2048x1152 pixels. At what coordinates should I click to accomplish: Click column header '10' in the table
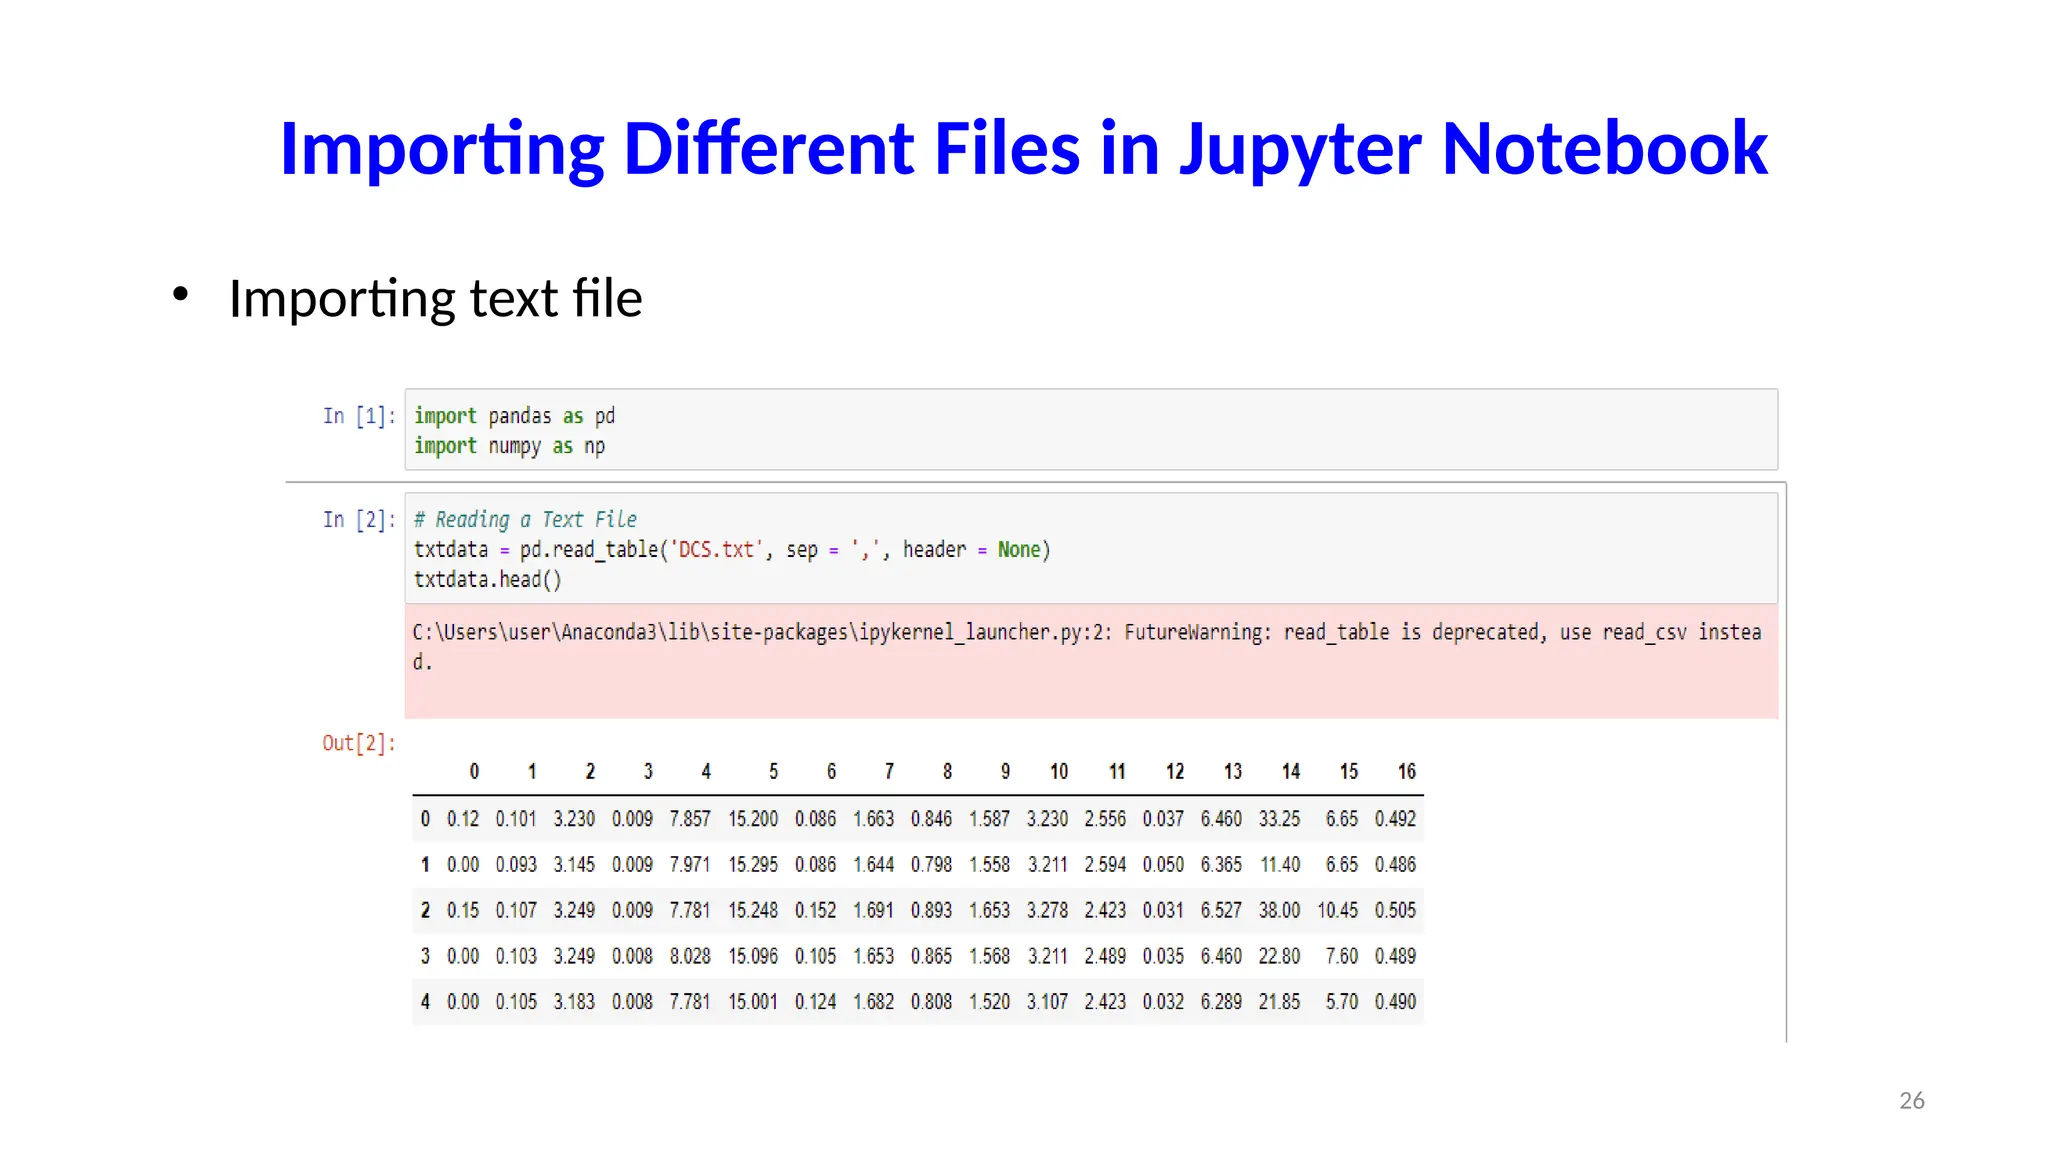[x=1059, y=772]
